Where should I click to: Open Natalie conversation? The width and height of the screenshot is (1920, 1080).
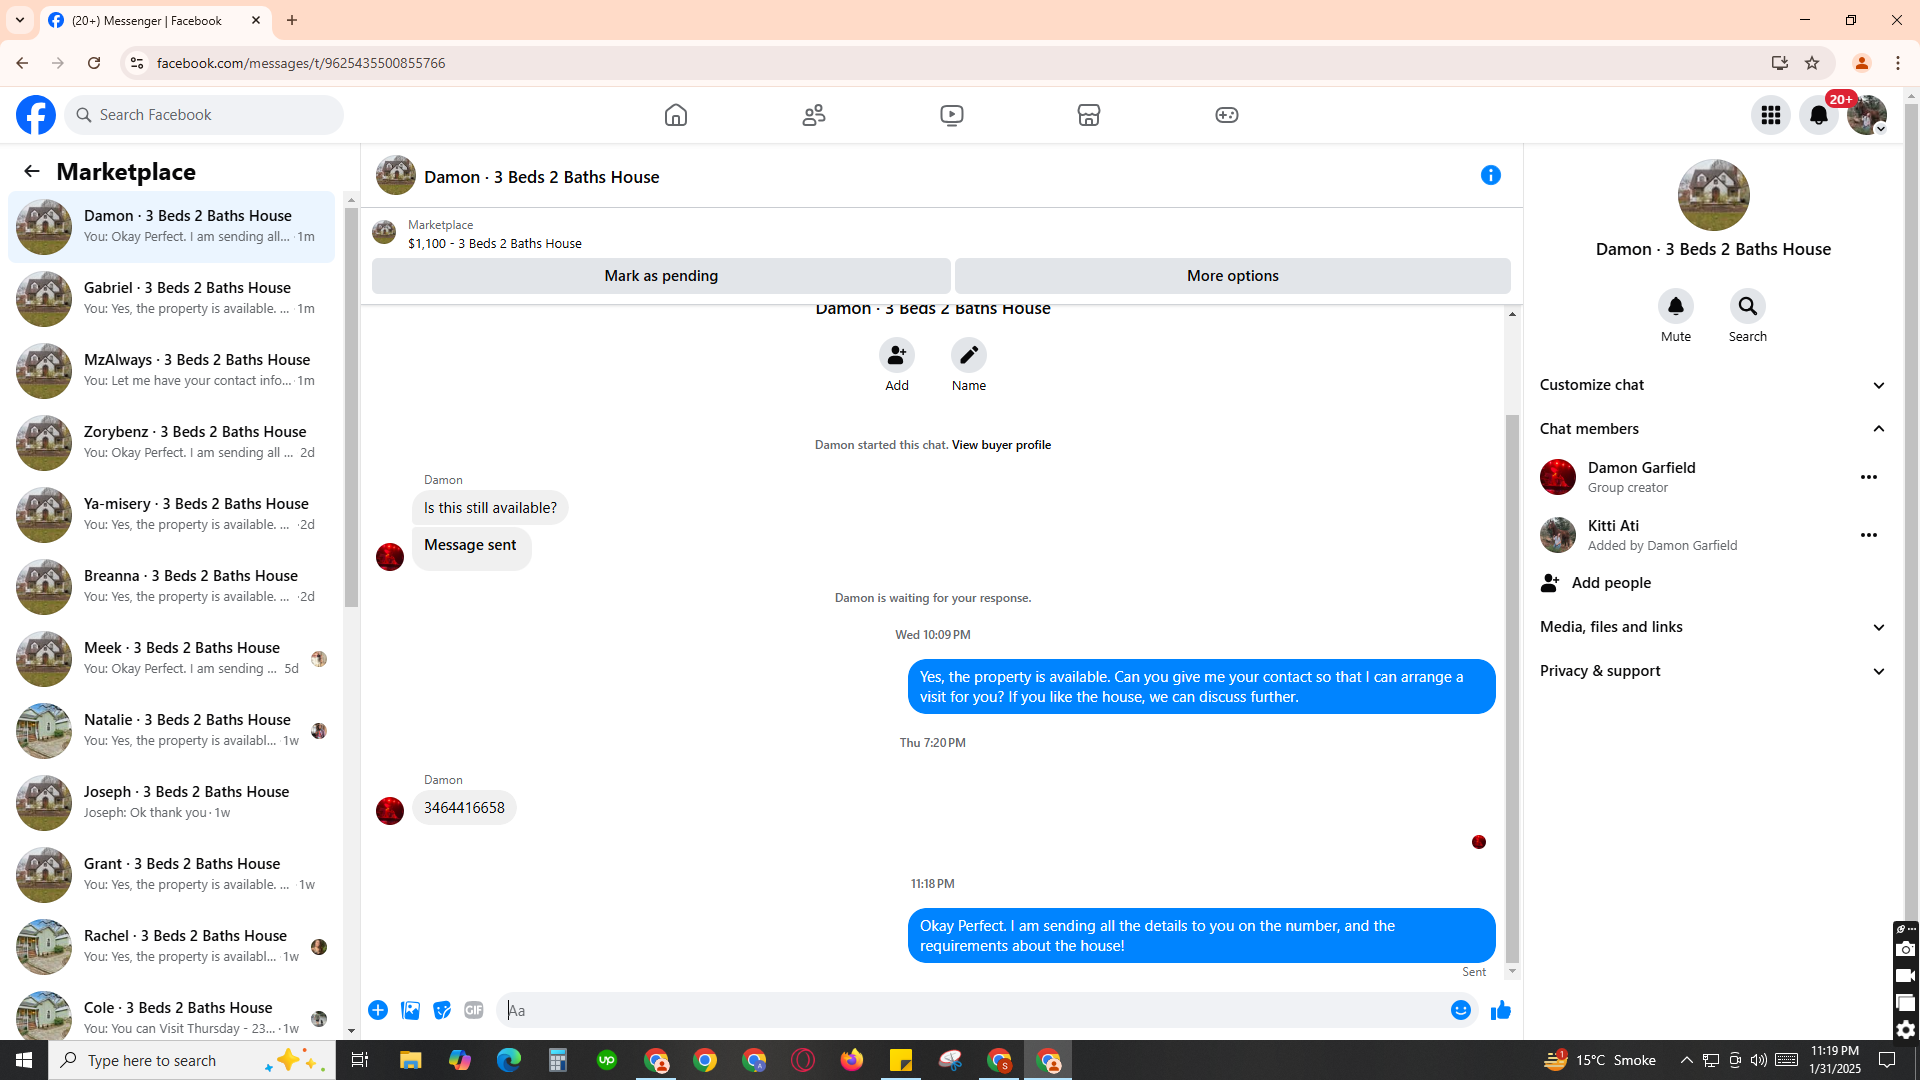(172, 731)
